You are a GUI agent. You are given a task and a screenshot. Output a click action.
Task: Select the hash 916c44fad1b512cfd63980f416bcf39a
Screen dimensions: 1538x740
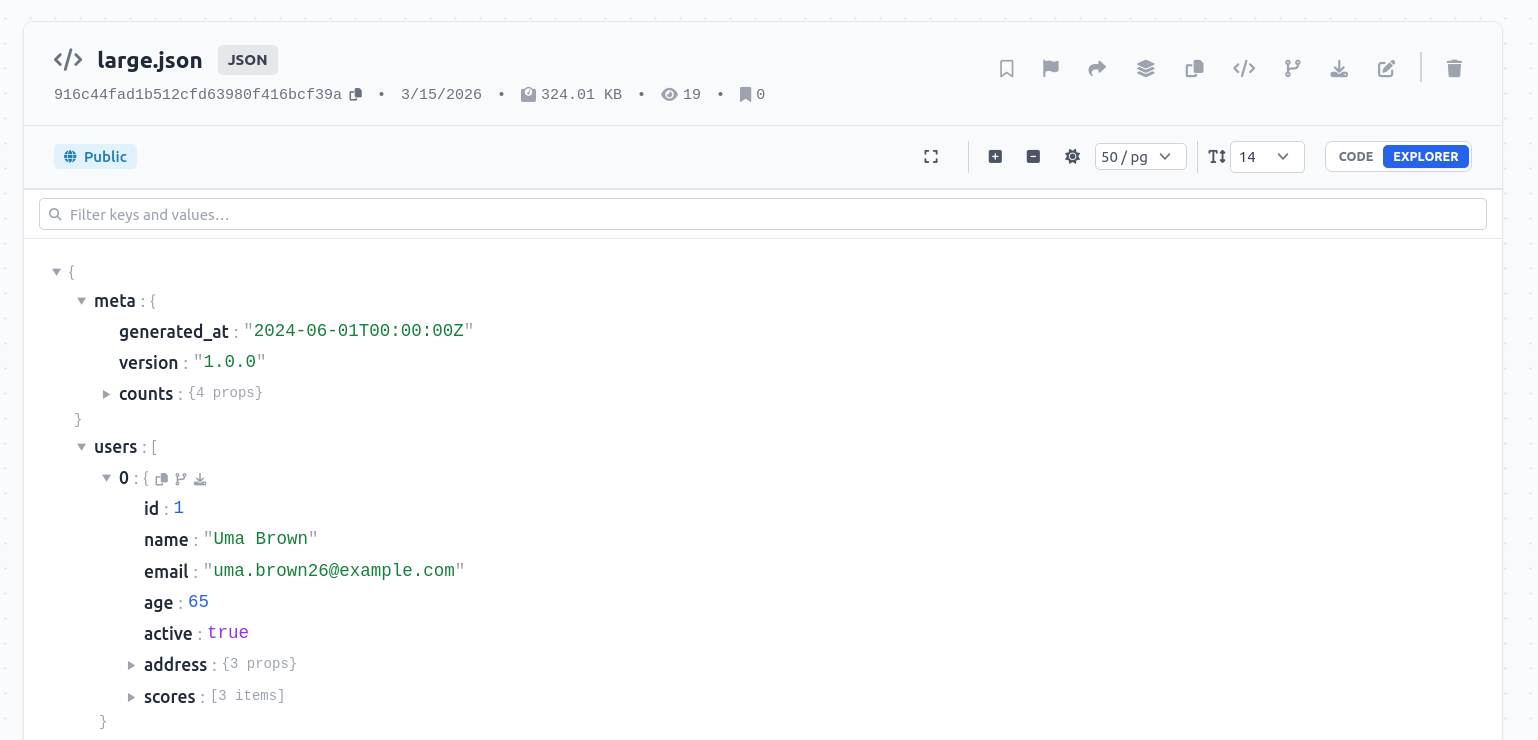(198, 94)
